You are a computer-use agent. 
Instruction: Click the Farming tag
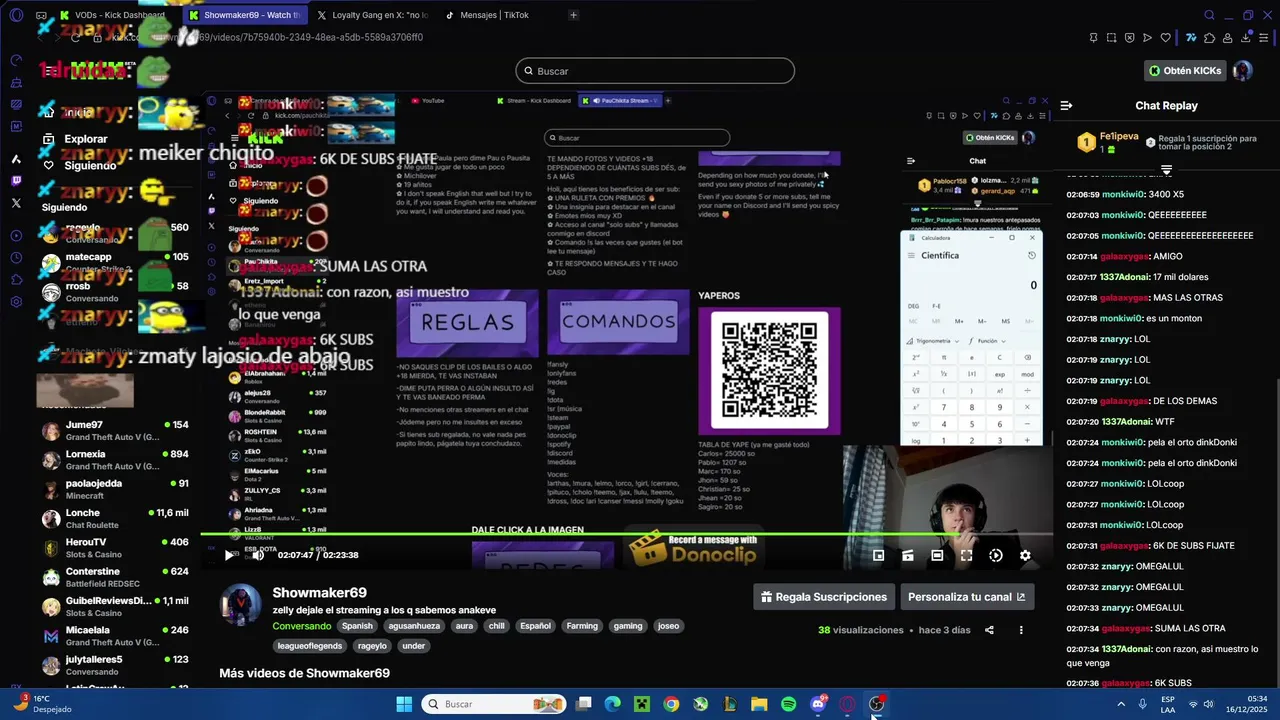[x=582, y=626]
